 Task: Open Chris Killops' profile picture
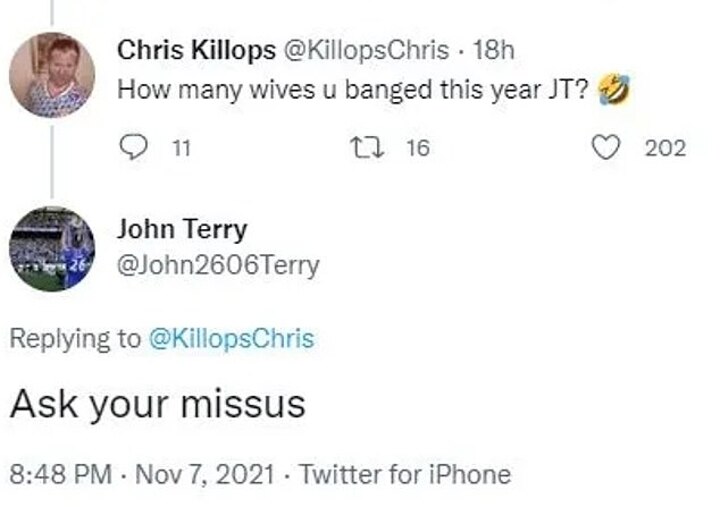(52, 75)
